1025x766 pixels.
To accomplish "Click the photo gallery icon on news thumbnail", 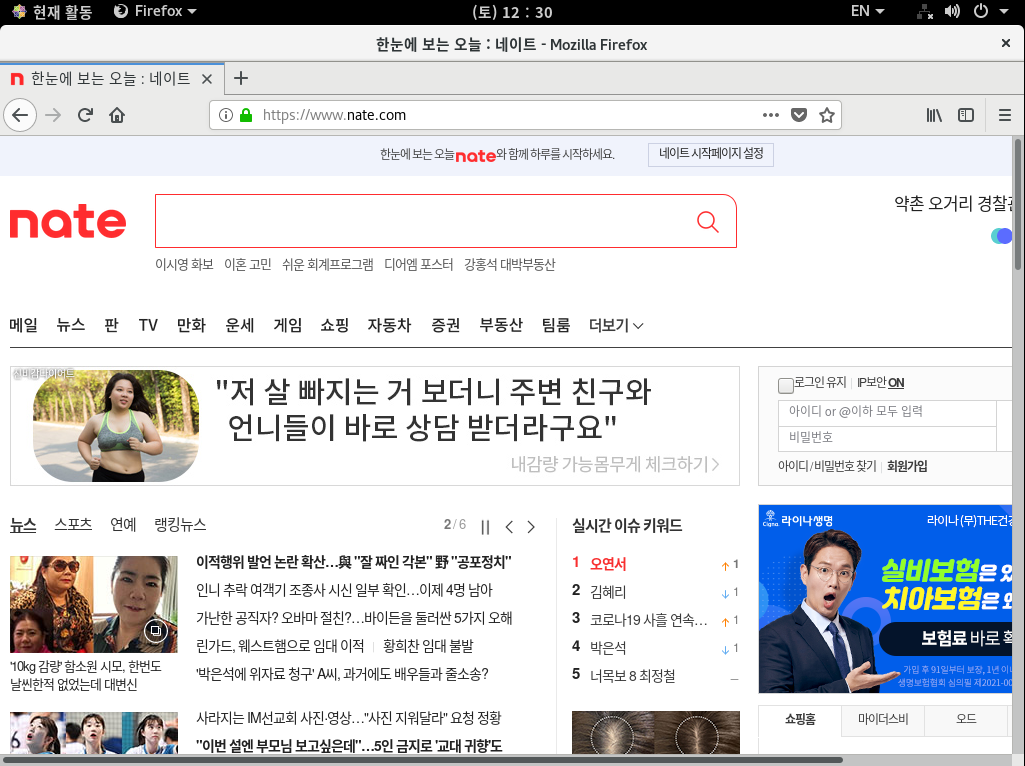I will [x=156, y=631].
